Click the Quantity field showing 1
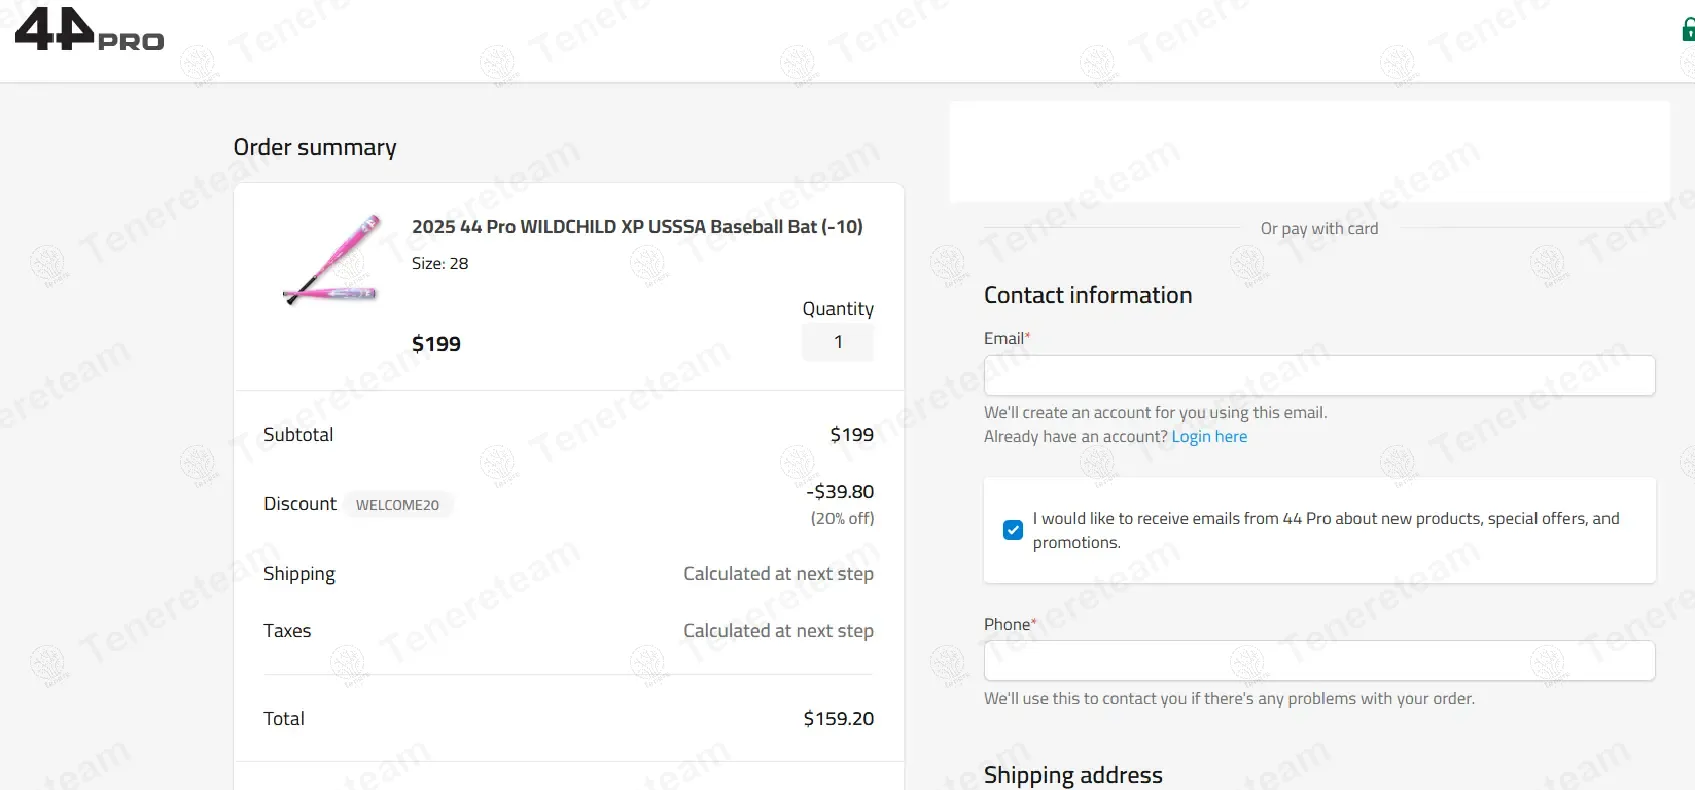This screenshot has width=1695, height=790. (838, 342)
